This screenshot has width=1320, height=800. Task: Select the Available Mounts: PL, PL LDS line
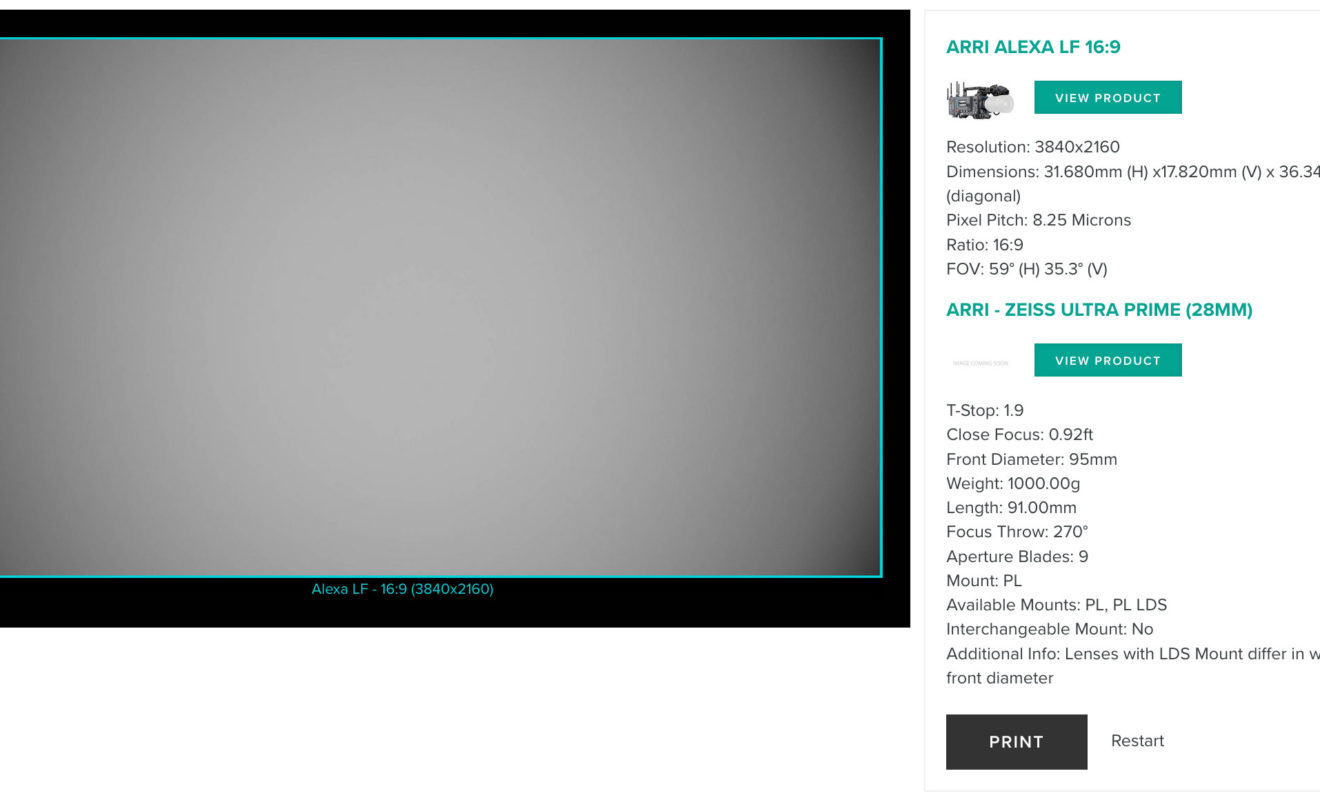[x=1056, y=605]
